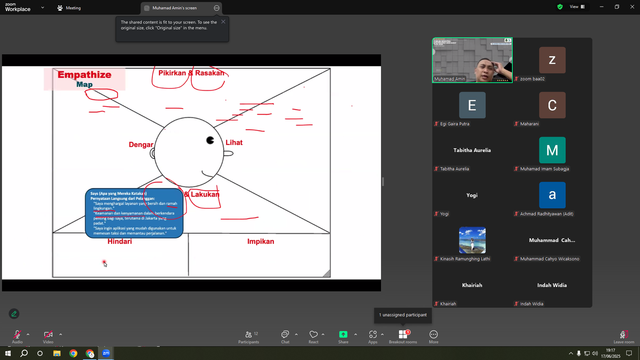Screen dimensions: 640x360
Task: Open the Participants panel
Action: [x=249, y=337]
